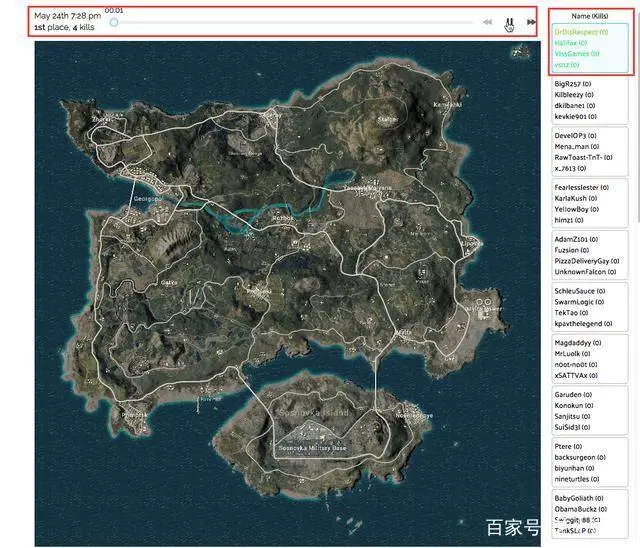640x548 pixels.
Task: Click the rewind playback button
Action: [x=487, y=22]
